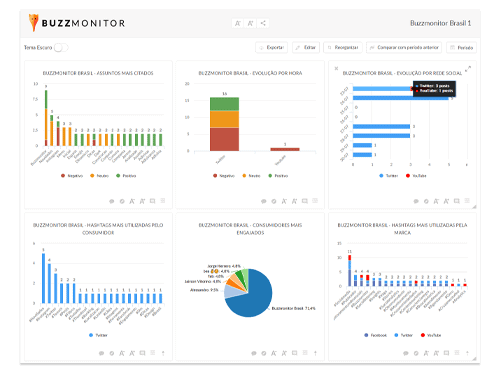Click comment icon on Consumidores Mais Engajados
This screenshot has height=377, width=500.
tap(254, 353)
